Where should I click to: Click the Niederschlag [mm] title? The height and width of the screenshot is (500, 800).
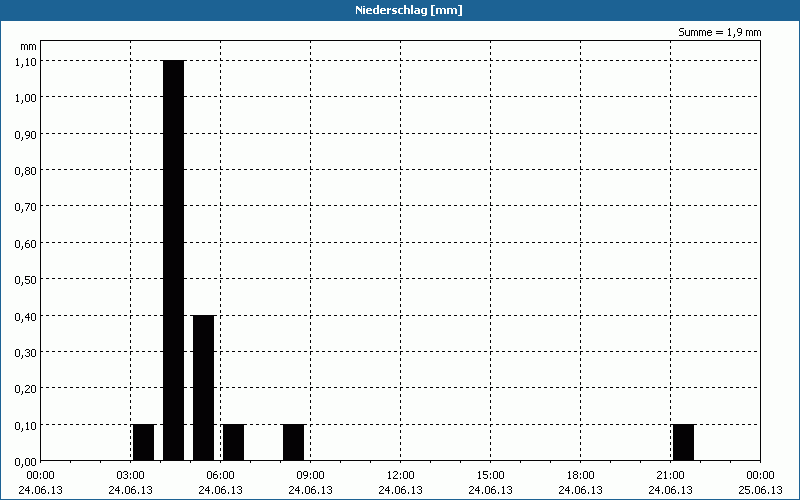pos(409,10)
